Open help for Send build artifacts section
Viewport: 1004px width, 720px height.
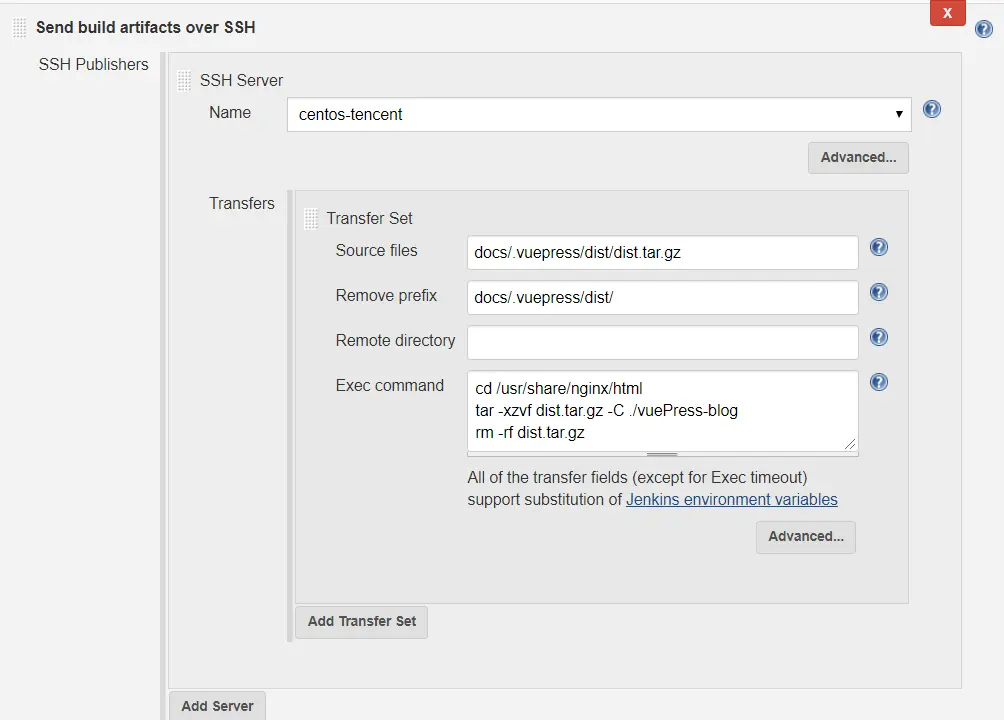(984, 29)
